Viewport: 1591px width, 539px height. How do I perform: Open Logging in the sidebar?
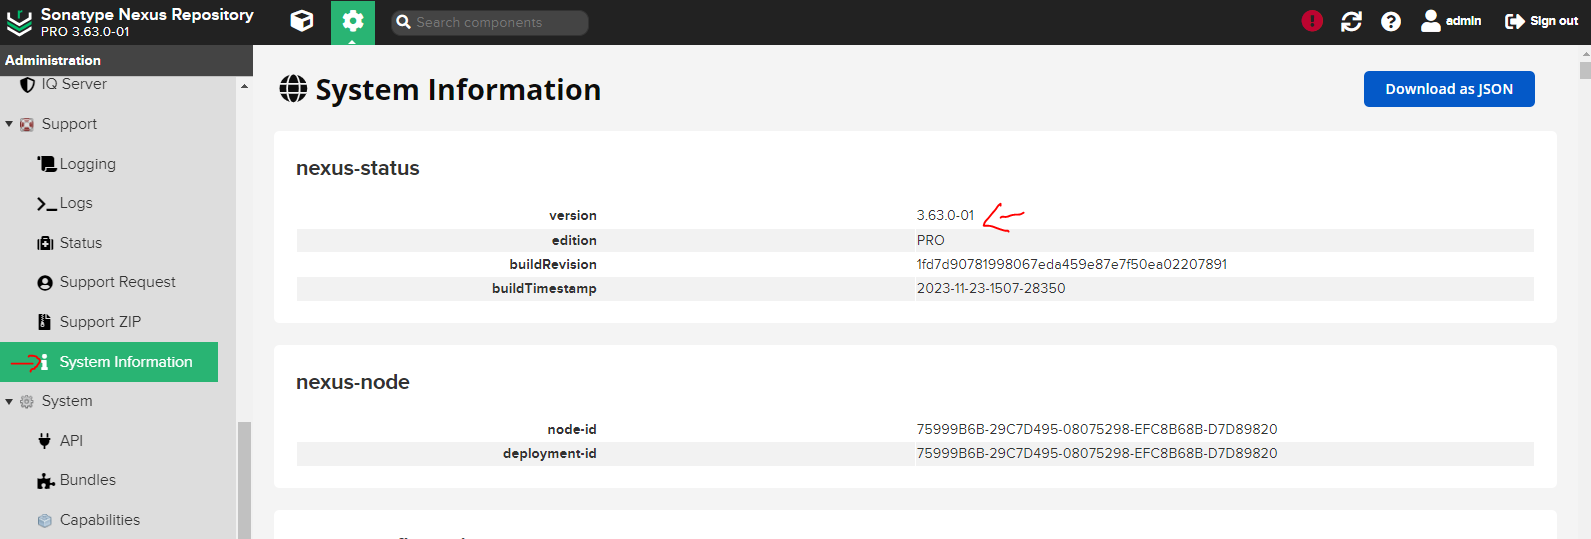(87, 164)
